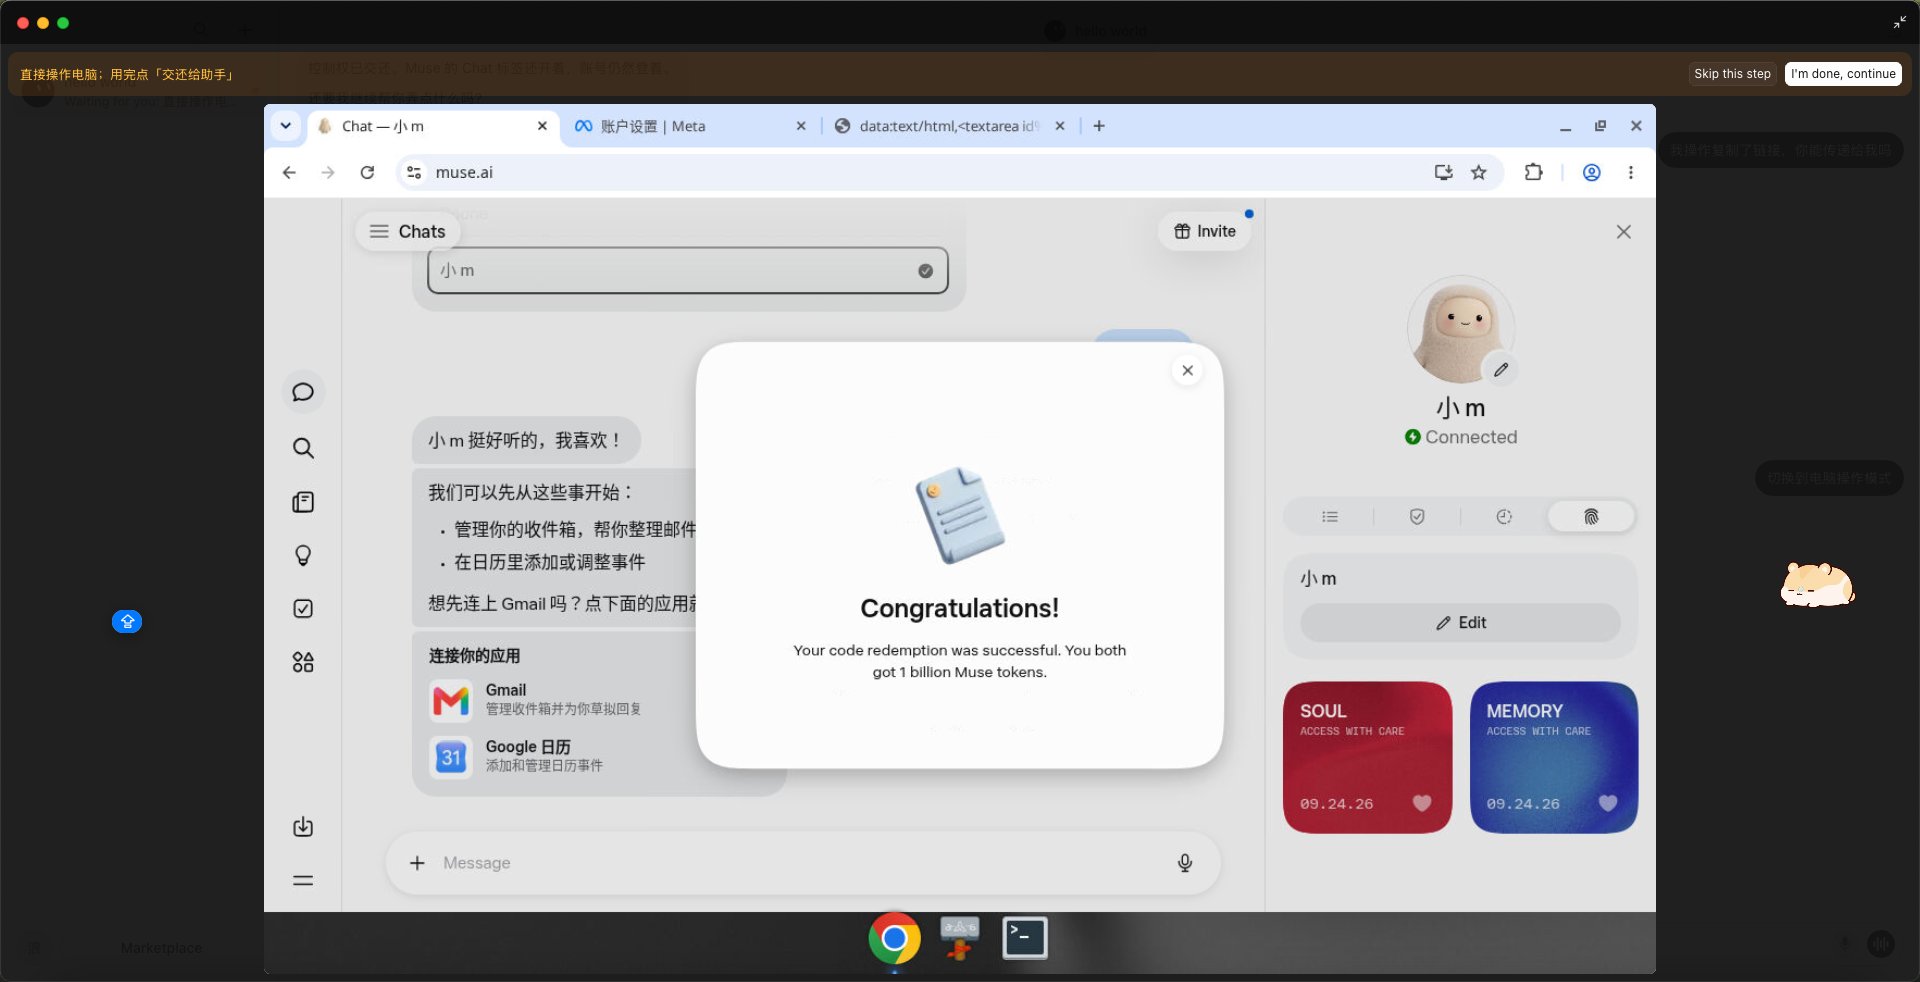The height and width of the screenshot is (982, 1920).
Task: Select the two-line menu icon at the sidebar bottom
Action: tap(303, 881)
